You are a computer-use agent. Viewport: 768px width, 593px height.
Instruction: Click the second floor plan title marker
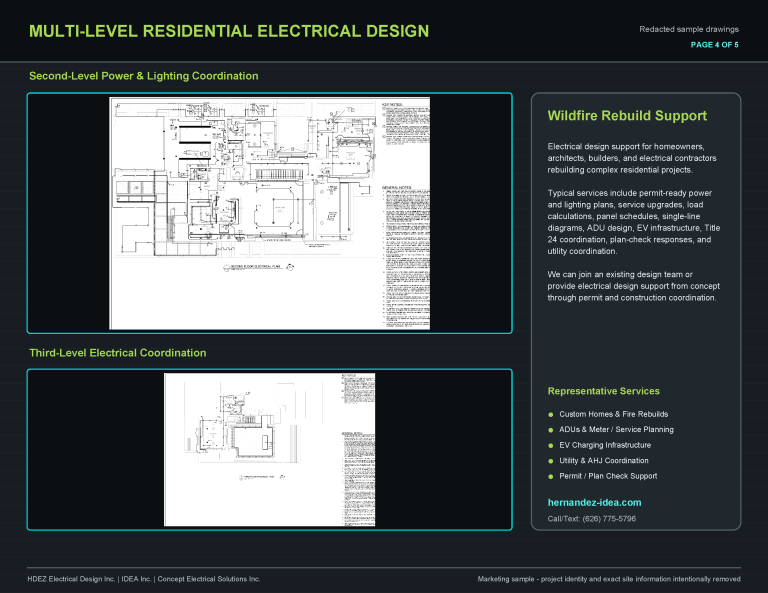(x=259, y=267)
